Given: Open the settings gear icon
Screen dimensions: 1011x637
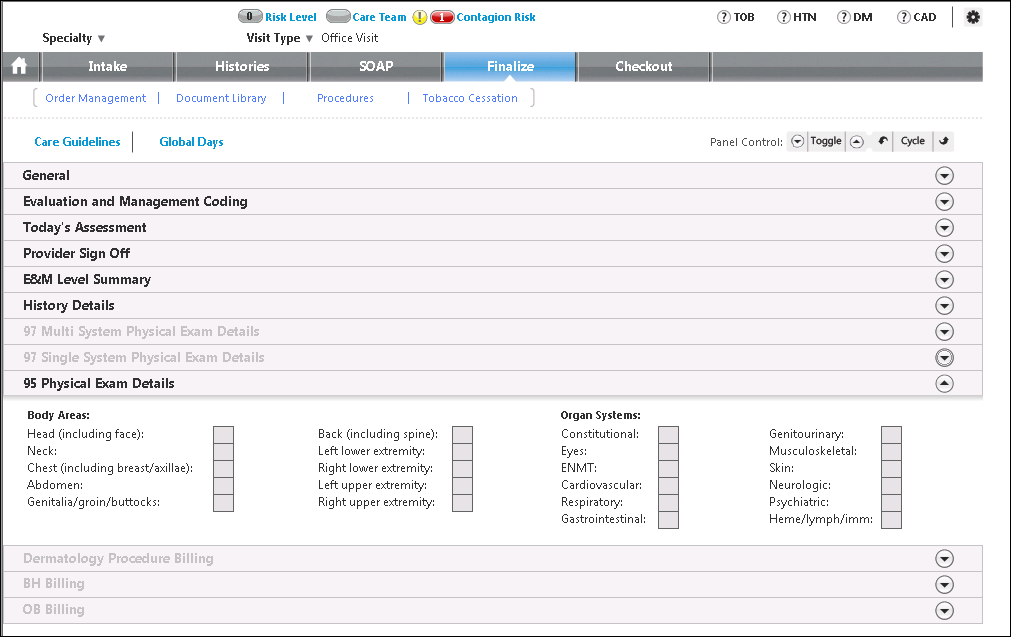Looking at the screenshot, I should tap(973, 17).
